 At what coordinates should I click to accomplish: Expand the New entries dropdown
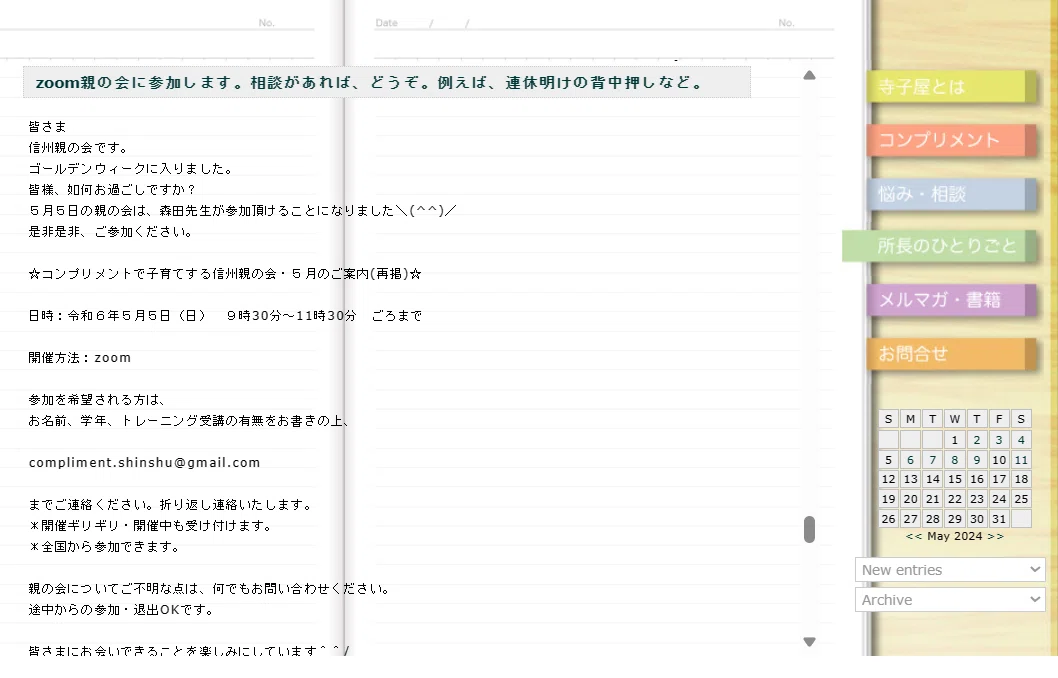950,569
